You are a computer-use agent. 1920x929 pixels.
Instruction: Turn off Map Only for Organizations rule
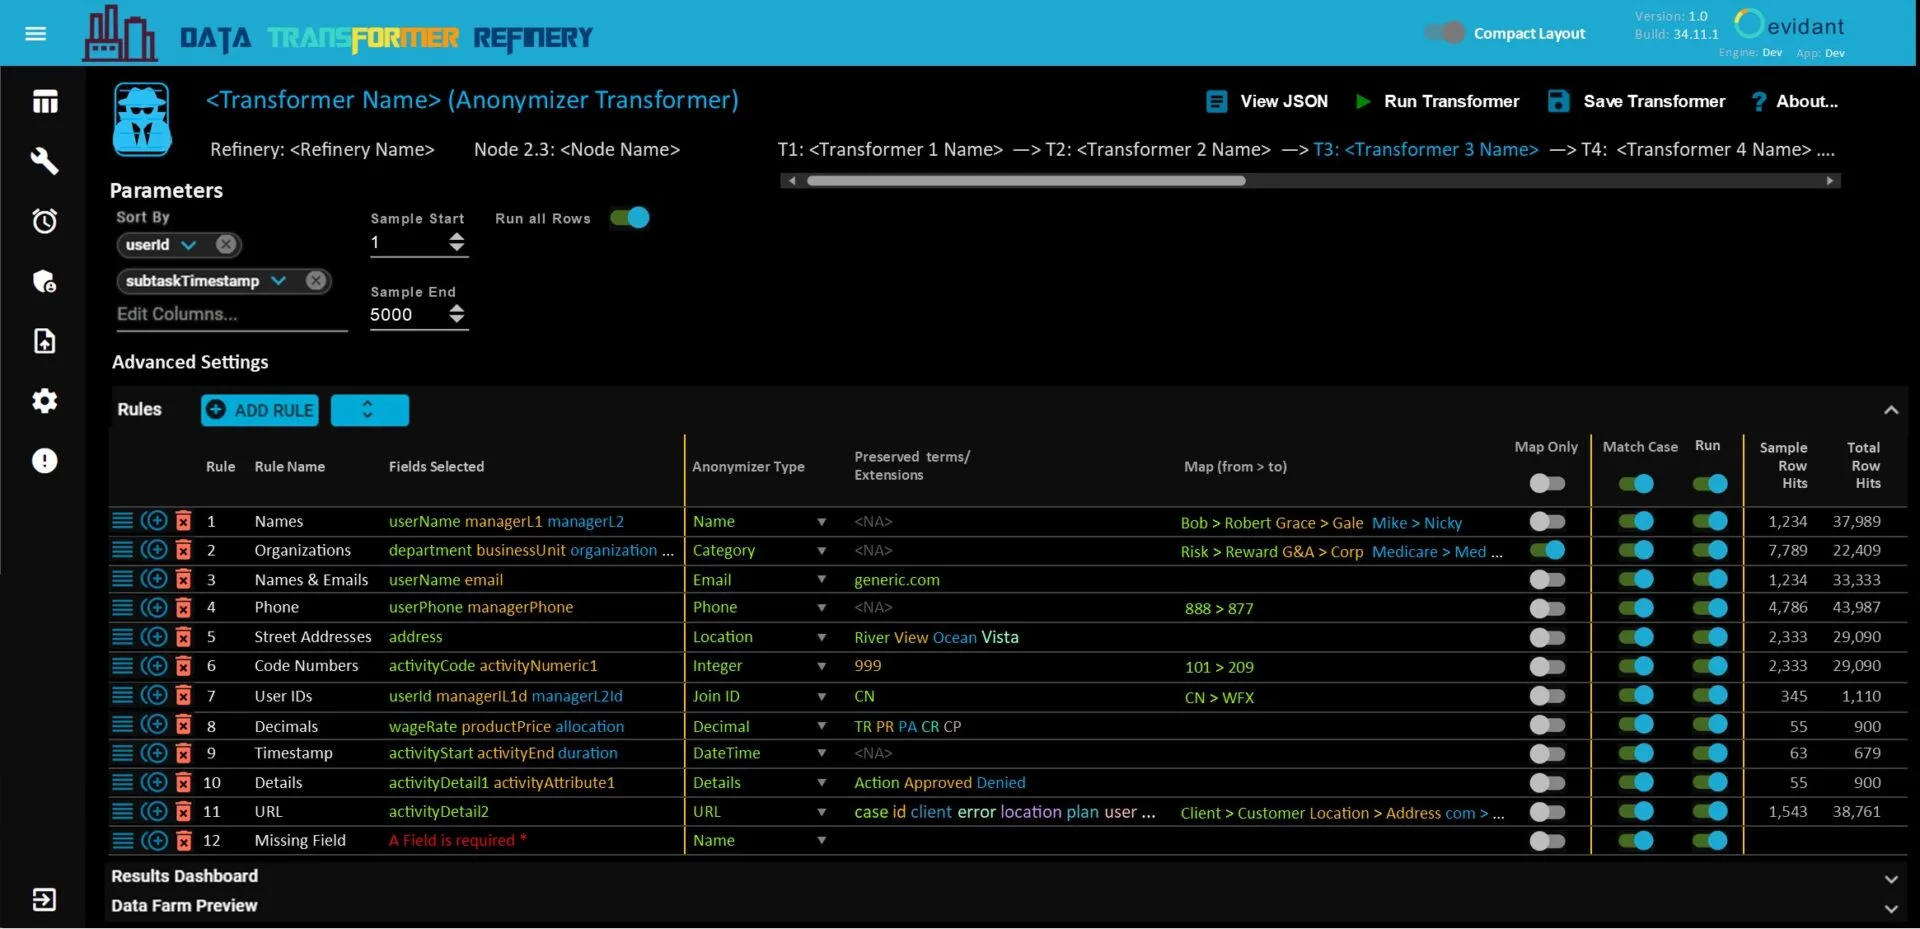pos(1547,550)
